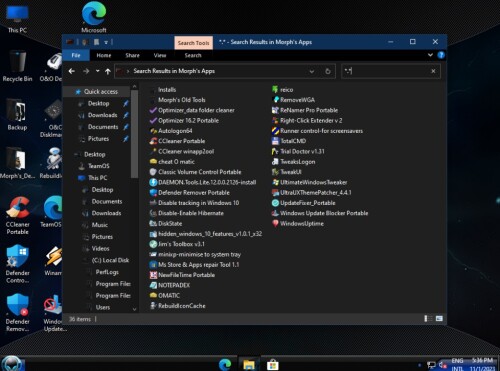The height and width of the screenshot is (371, 500).
Task: Open Defender Remover Portable result
Action: pos(190,193)
